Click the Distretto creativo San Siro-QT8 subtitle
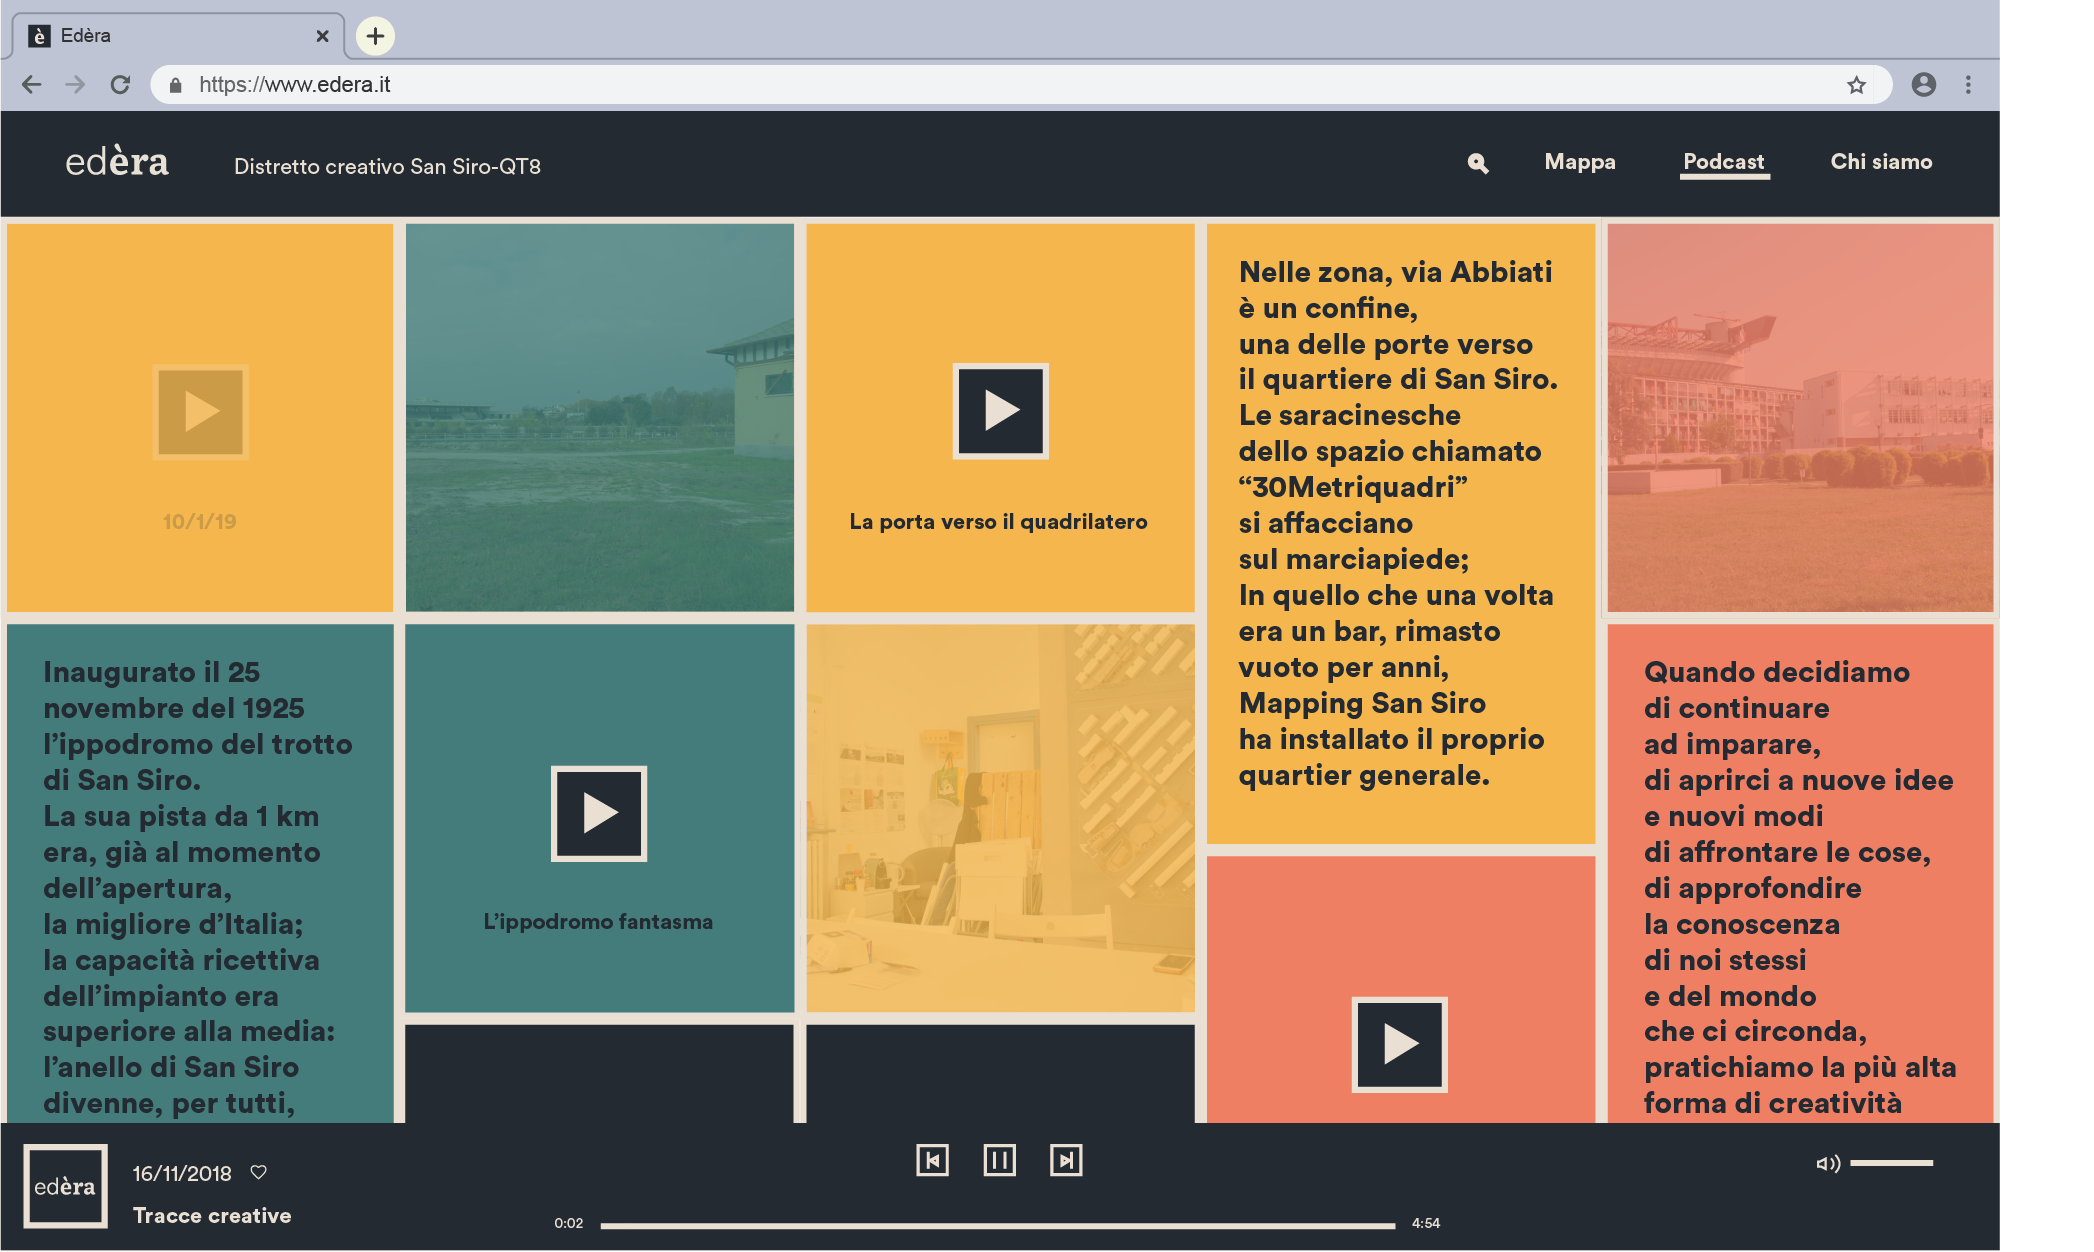This screenshot has height=1252, width=2094. [387, 166]
